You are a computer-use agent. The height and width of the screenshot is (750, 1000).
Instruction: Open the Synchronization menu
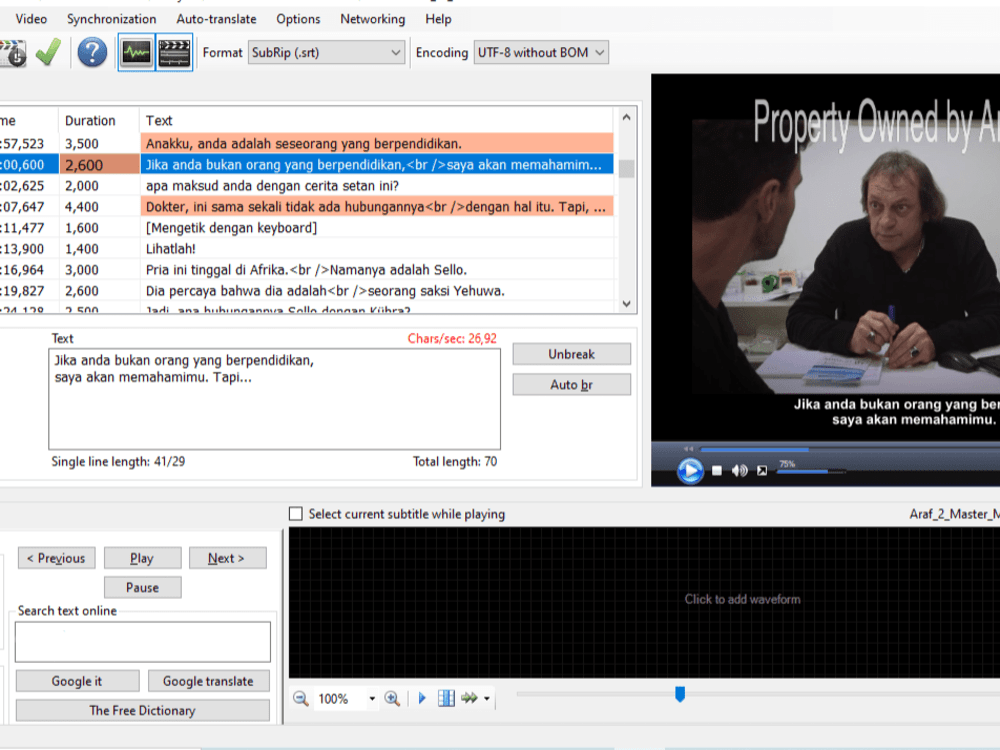click(112, 19)
